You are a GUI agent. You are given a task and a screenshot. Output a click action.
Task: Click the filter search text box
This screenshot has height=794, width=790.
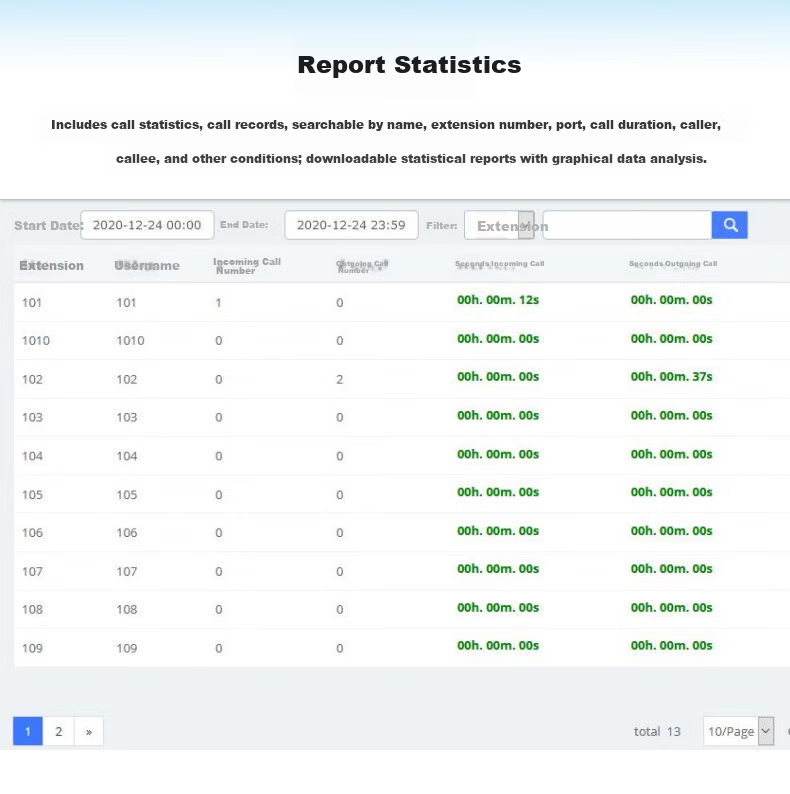coord(627,225)
